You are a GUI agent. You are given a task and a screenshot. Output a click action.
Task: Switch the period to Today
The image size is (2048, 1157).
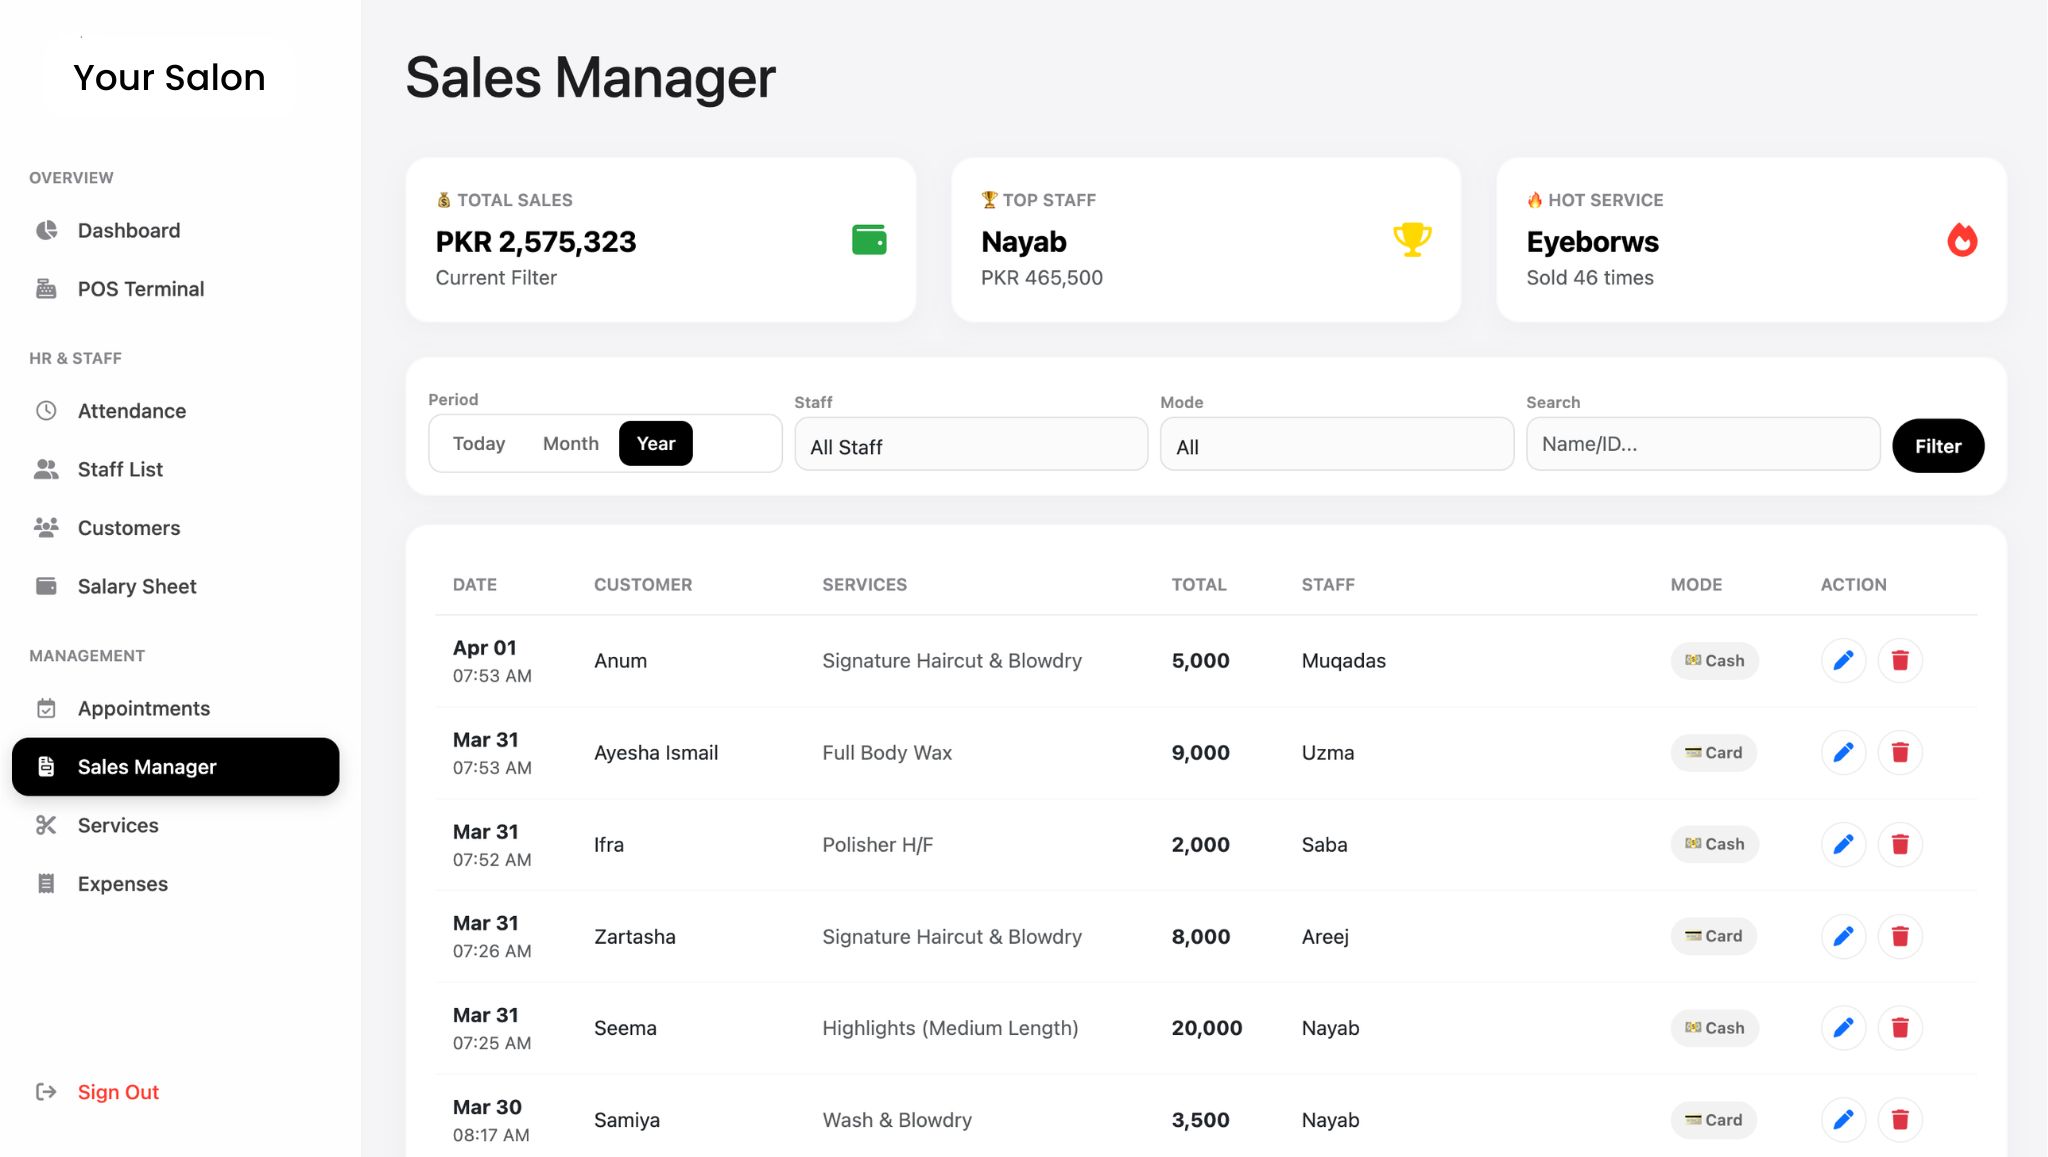(479, 443)
